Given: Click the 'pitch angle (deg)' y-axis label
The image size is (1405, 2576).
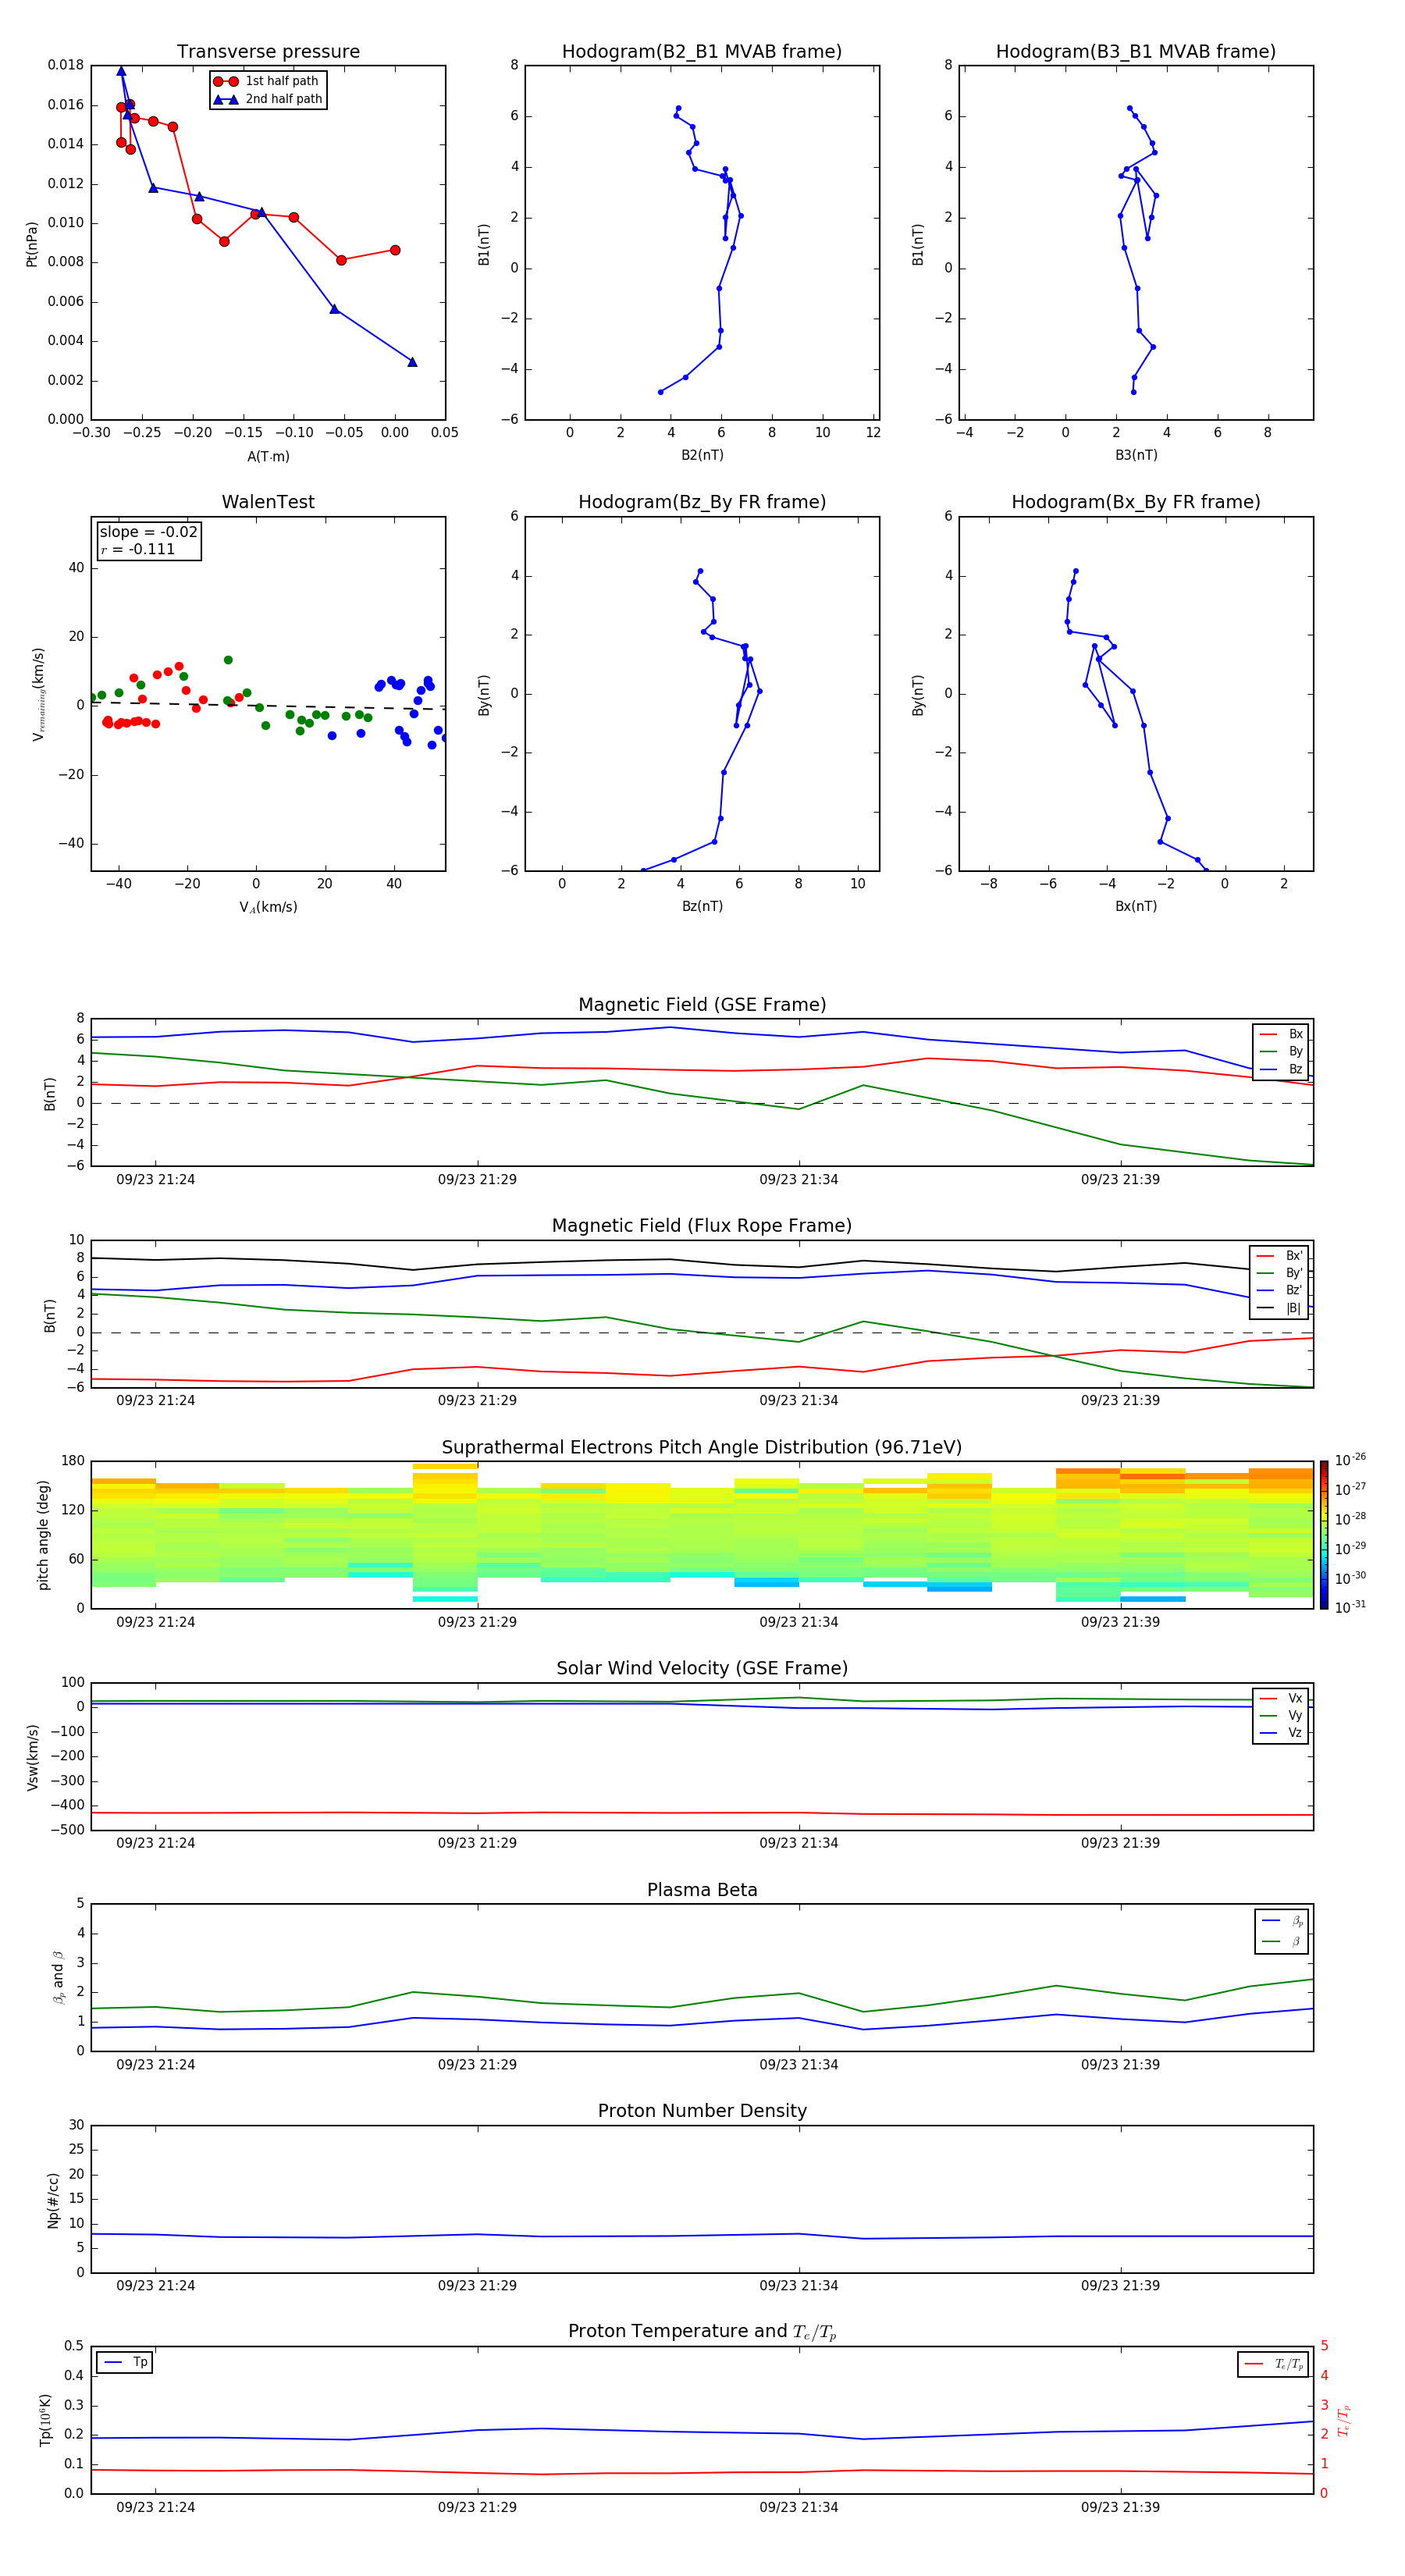Looking at the screenshot, I should (43, 1535).
